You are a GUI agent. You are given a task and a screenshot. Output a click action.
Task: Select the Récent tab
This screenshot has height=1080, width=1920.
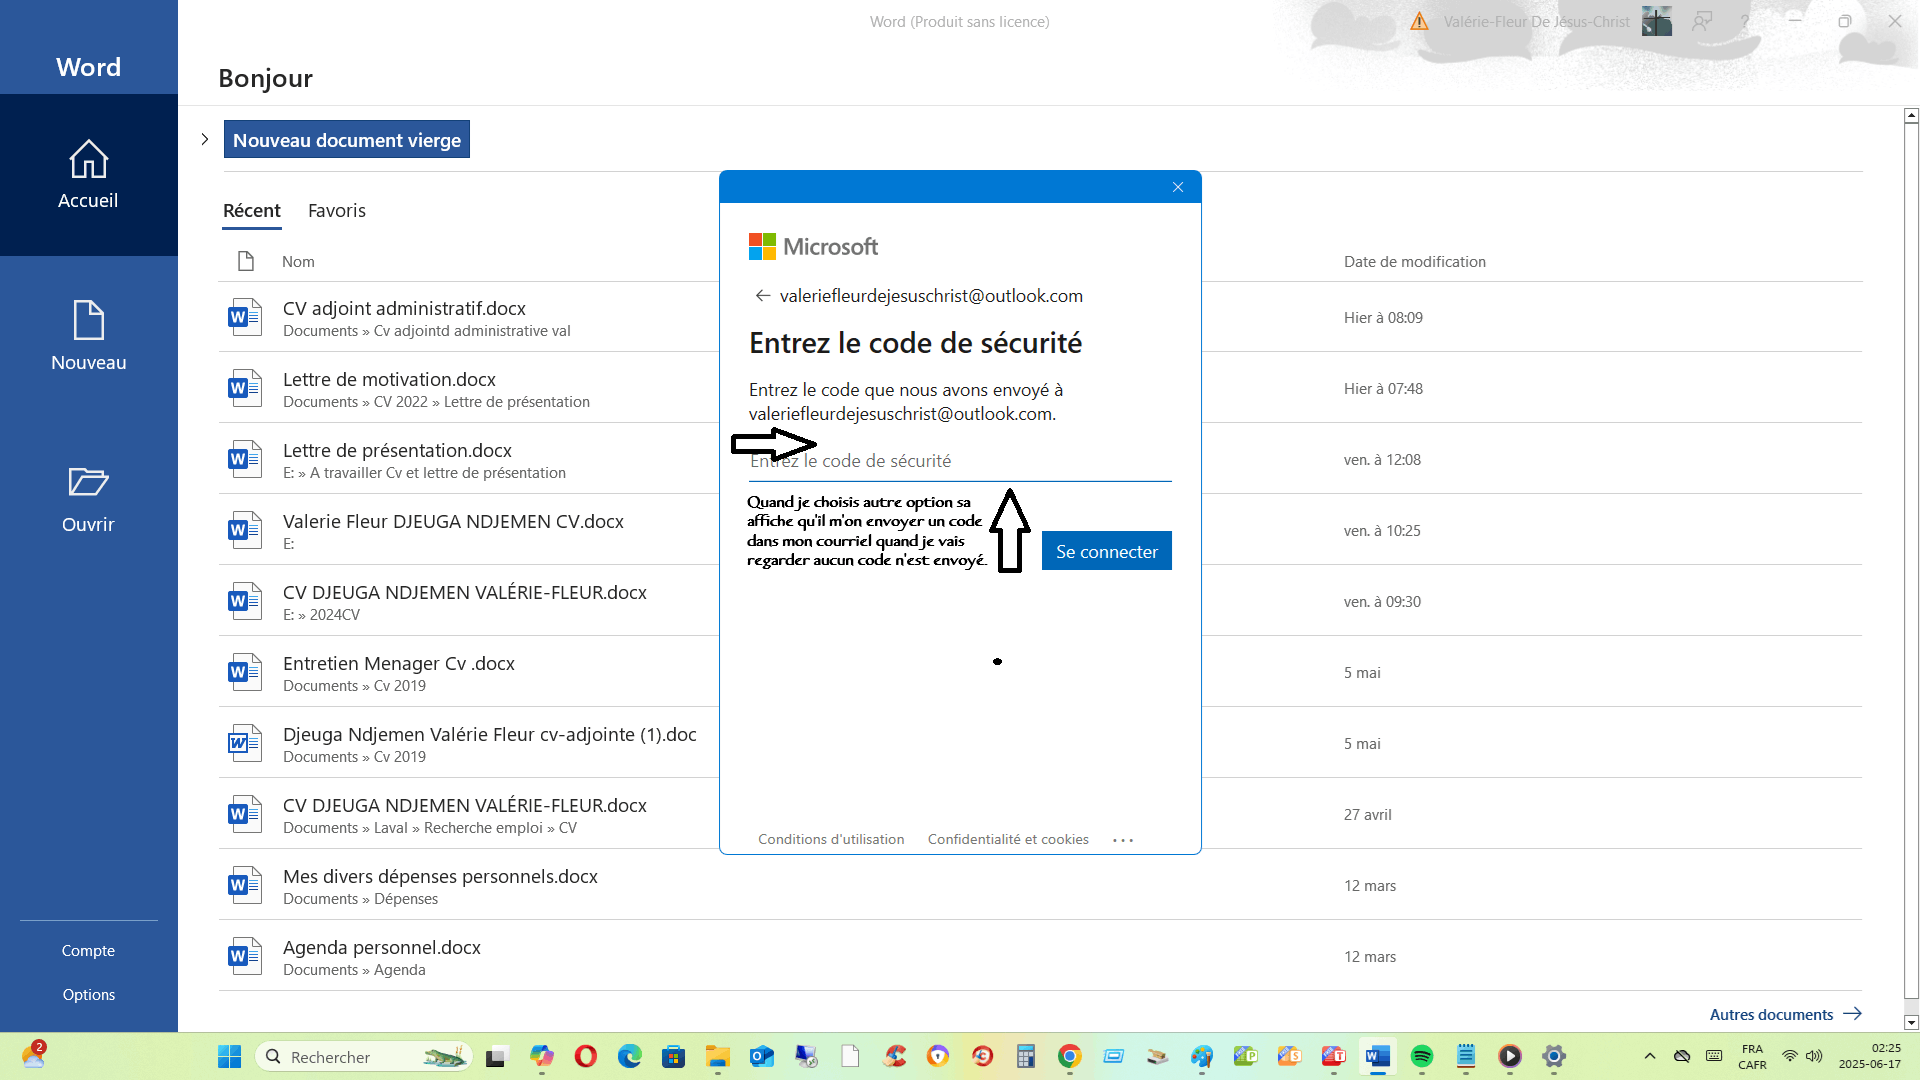251,211
